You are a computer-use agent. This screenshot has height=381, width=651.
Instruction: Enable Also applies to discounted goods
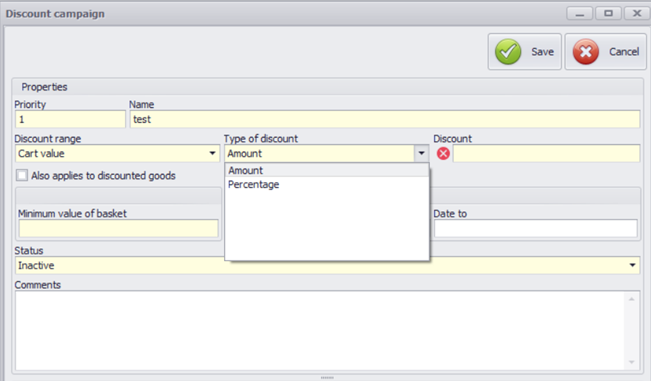pos(22,175)
